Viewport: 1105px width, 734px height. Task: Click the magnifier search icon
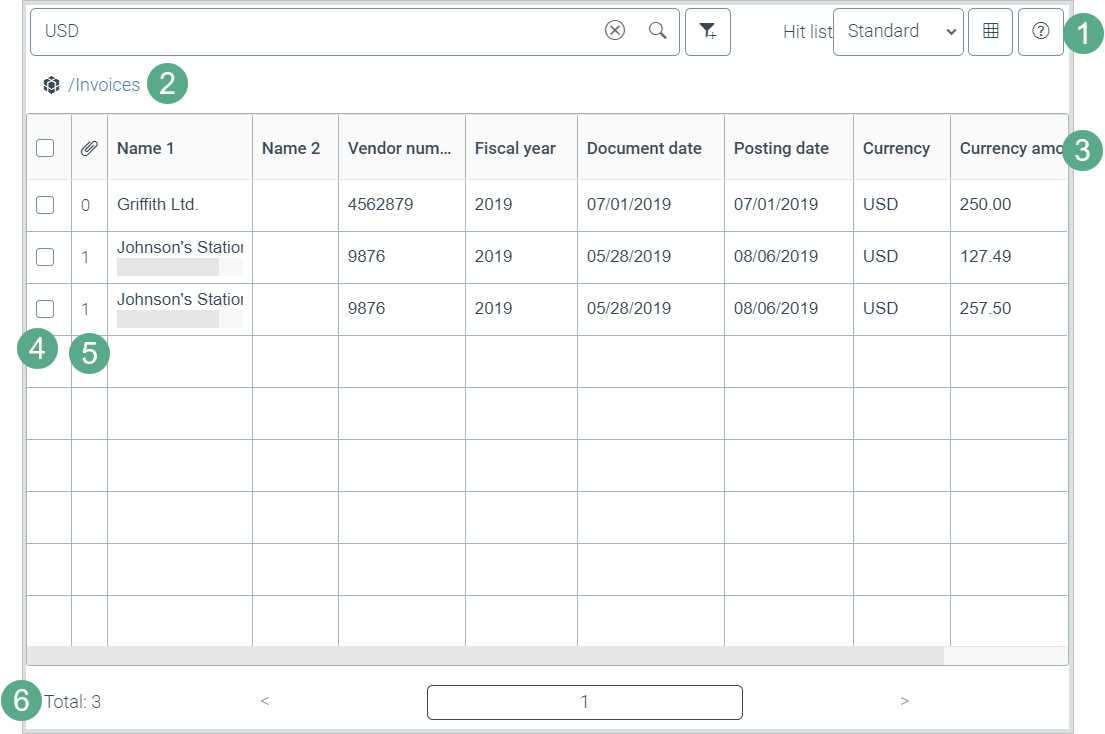click(x=657, y=31)
